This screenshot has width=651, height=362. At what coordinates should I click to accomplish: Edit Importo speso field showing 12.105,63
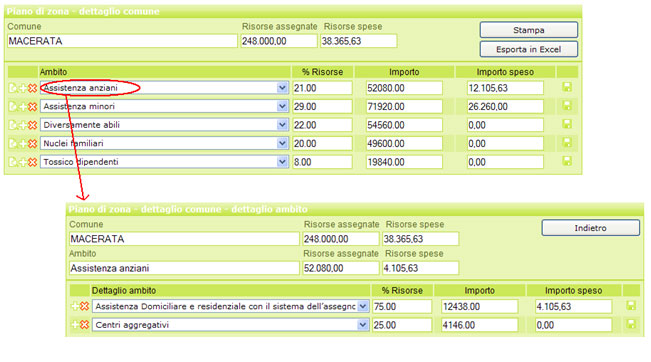[505, 88]
